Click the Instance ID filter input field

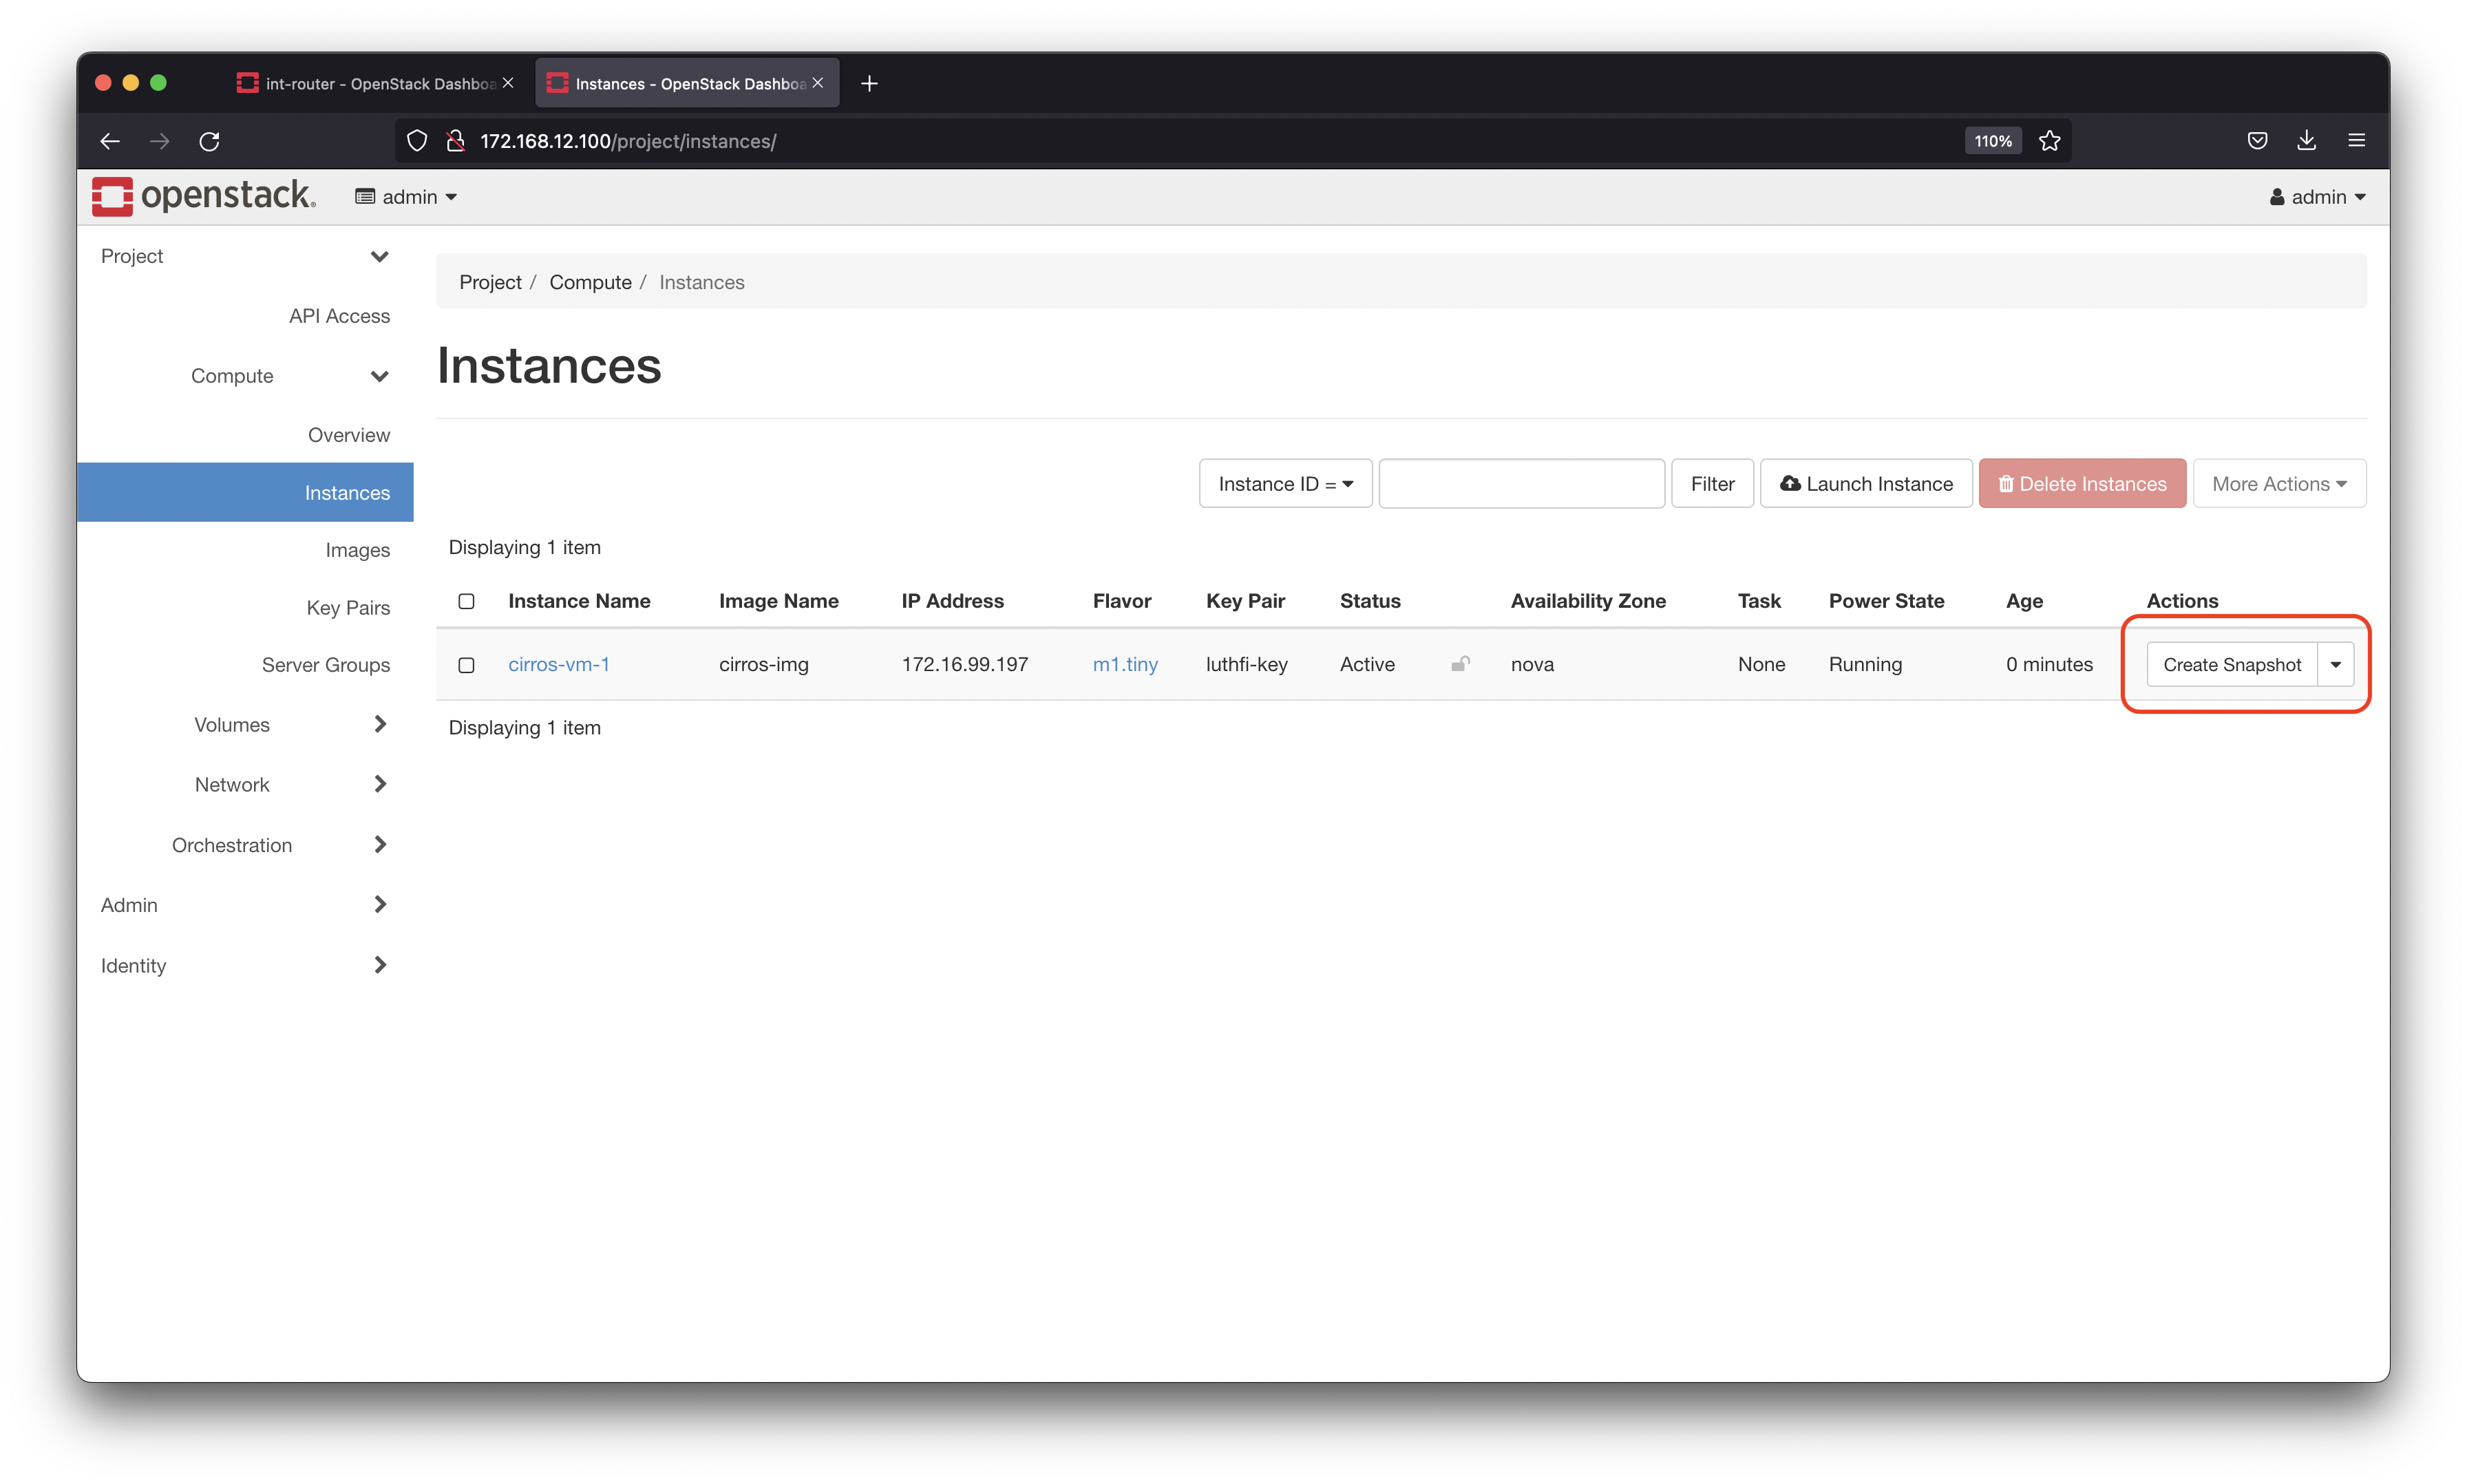1519,485
